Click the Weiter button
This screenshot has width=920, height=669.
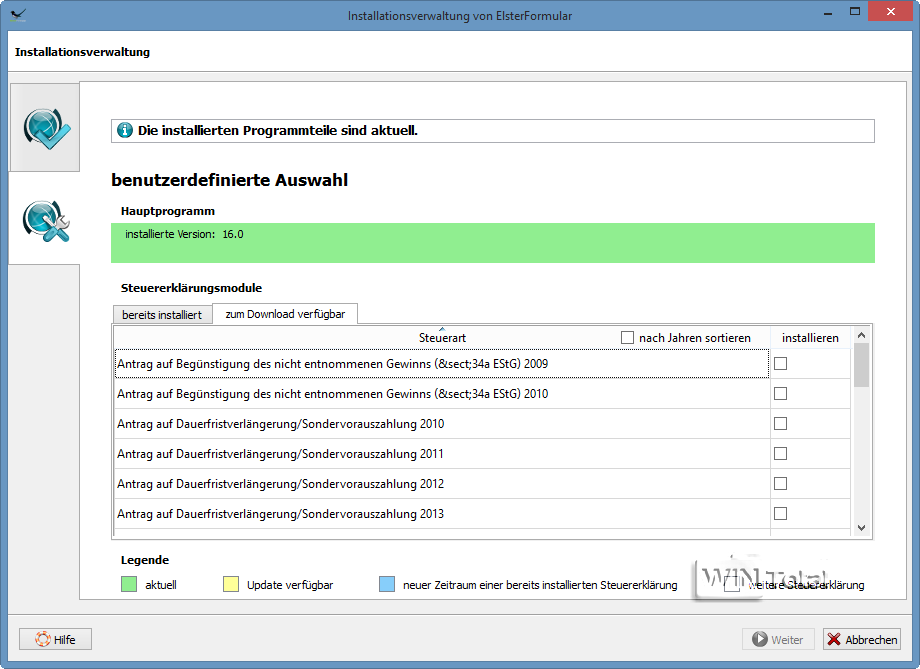click(x=778, y=639)
